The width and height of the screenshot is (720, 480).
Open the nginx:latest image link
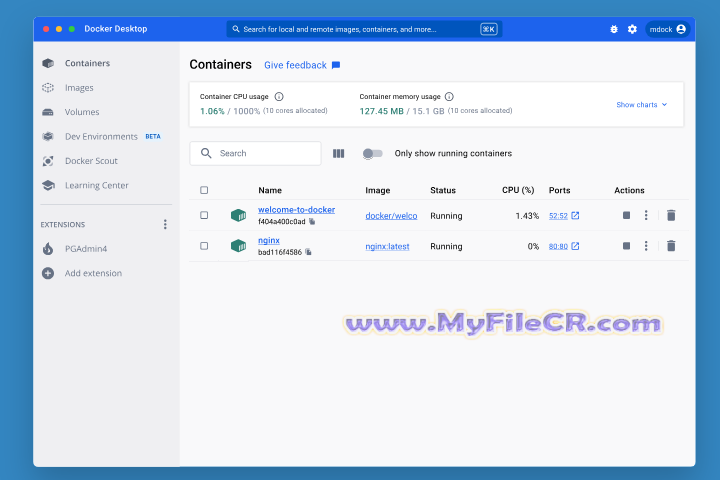[x=387, y=246]
